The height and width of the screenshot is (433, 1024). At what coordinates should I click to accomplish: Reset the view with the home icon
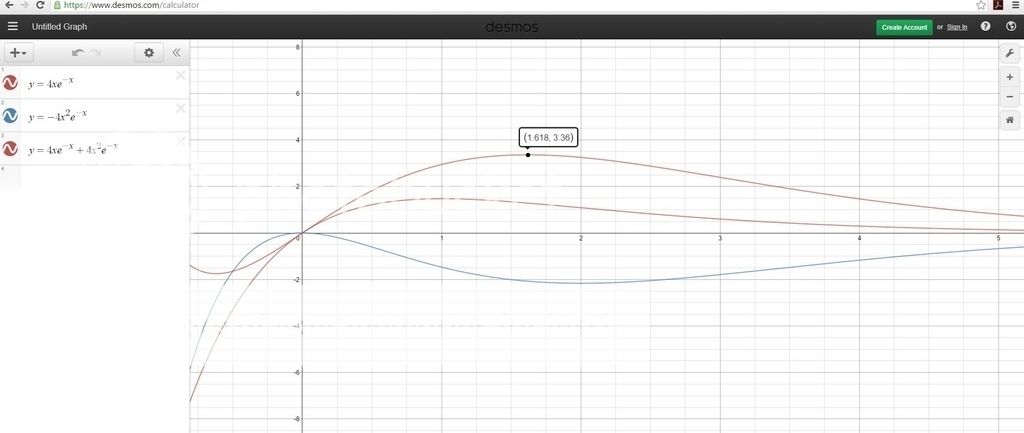click(x=1009, y=120)
